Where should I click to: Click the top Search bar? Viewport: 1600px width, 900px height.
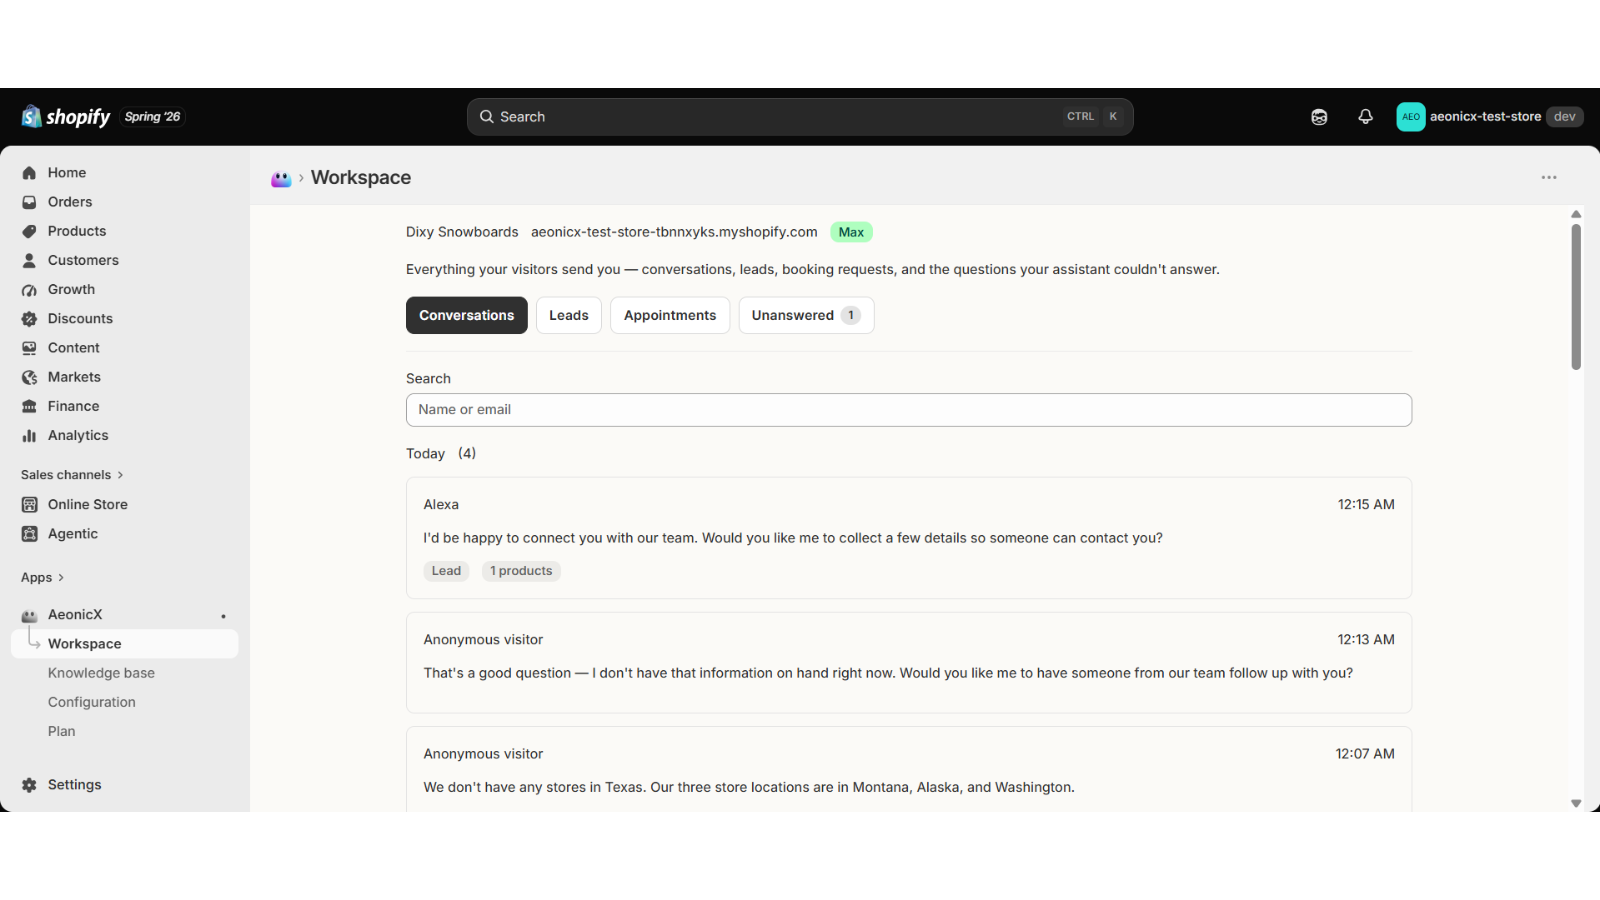point(800,117)
